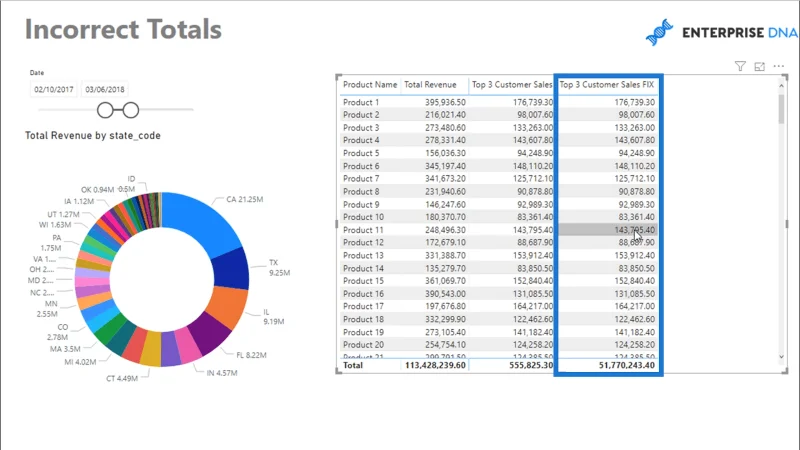
Task: Click the Product 16 row name
Action: coord(363,293)
